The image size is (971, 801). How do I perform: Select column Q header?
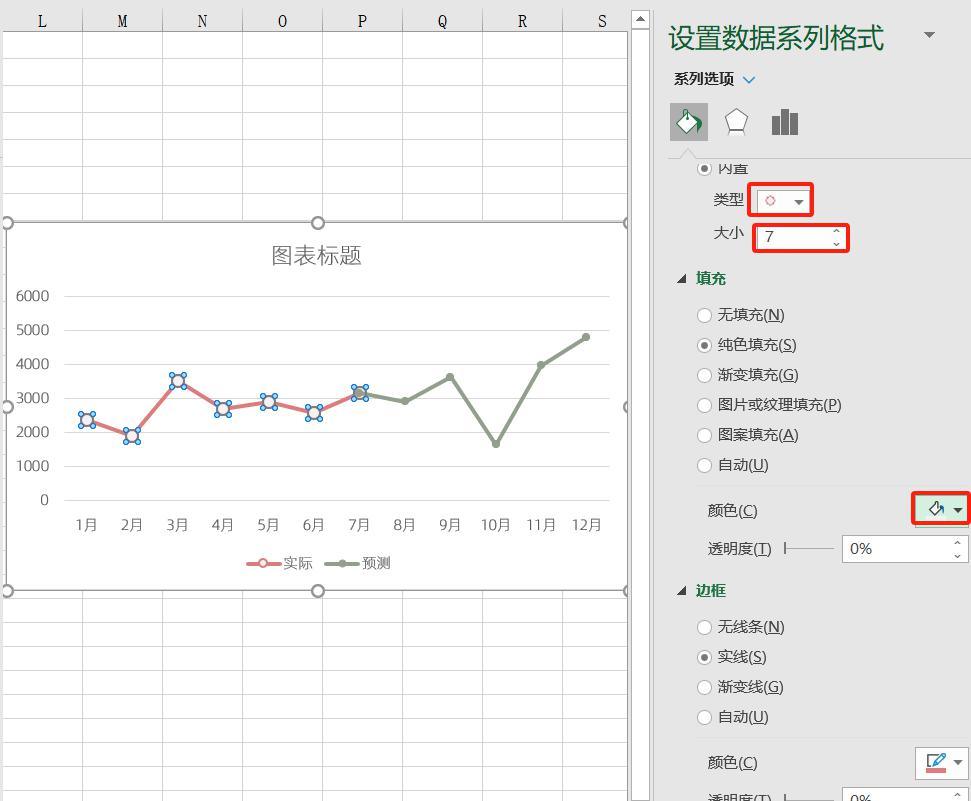442,22
